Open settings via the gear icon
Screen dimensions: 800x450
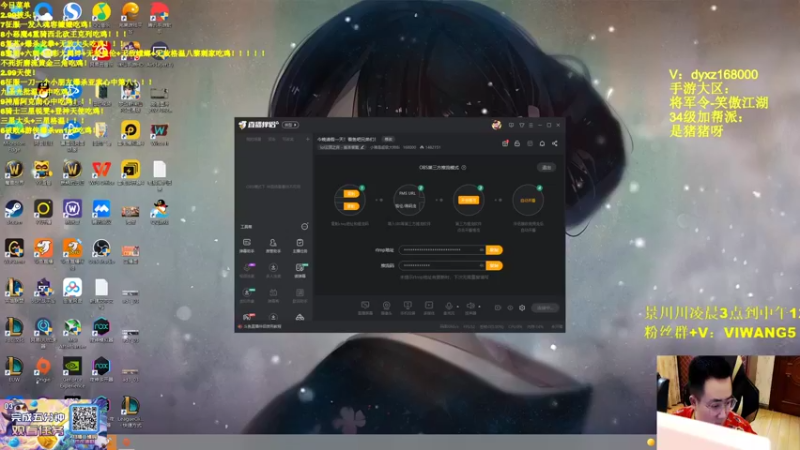522,308
